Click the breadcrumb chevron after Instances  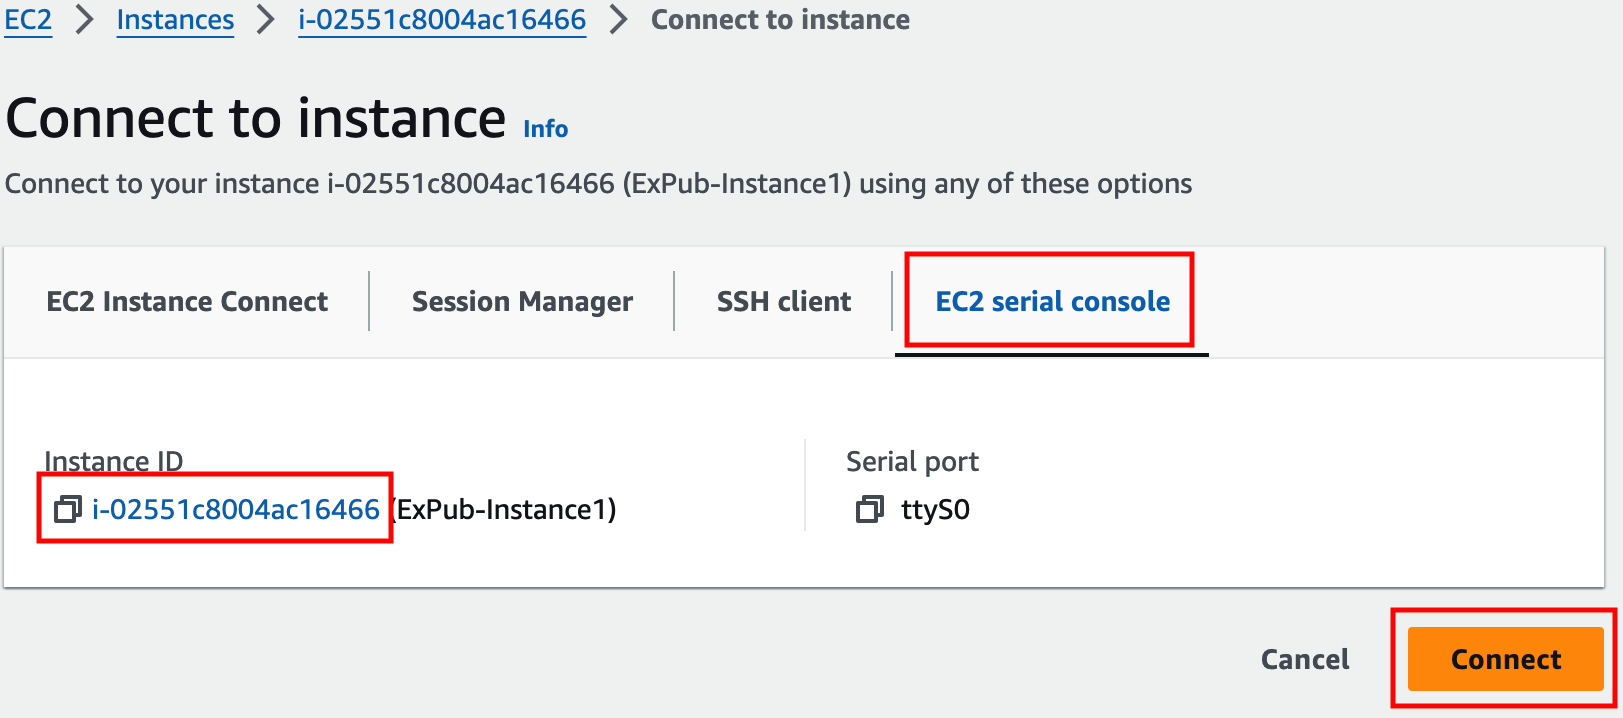(x=265, y=19)
